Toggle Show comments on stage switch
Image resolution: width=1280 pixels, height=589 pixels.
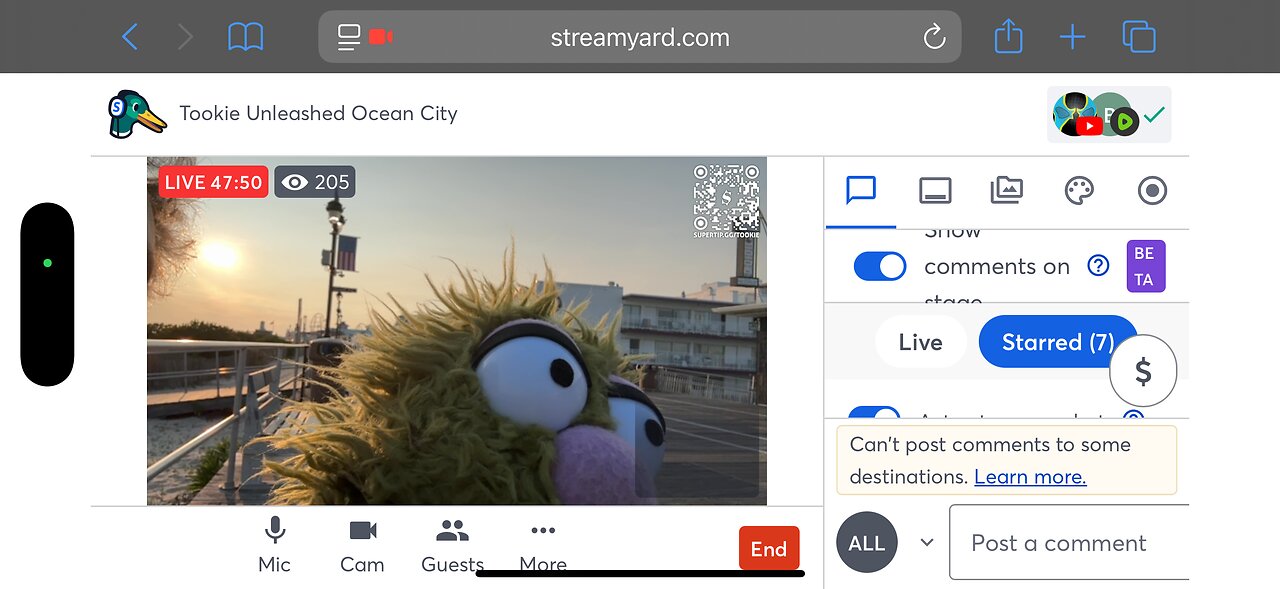pos(880,266)
